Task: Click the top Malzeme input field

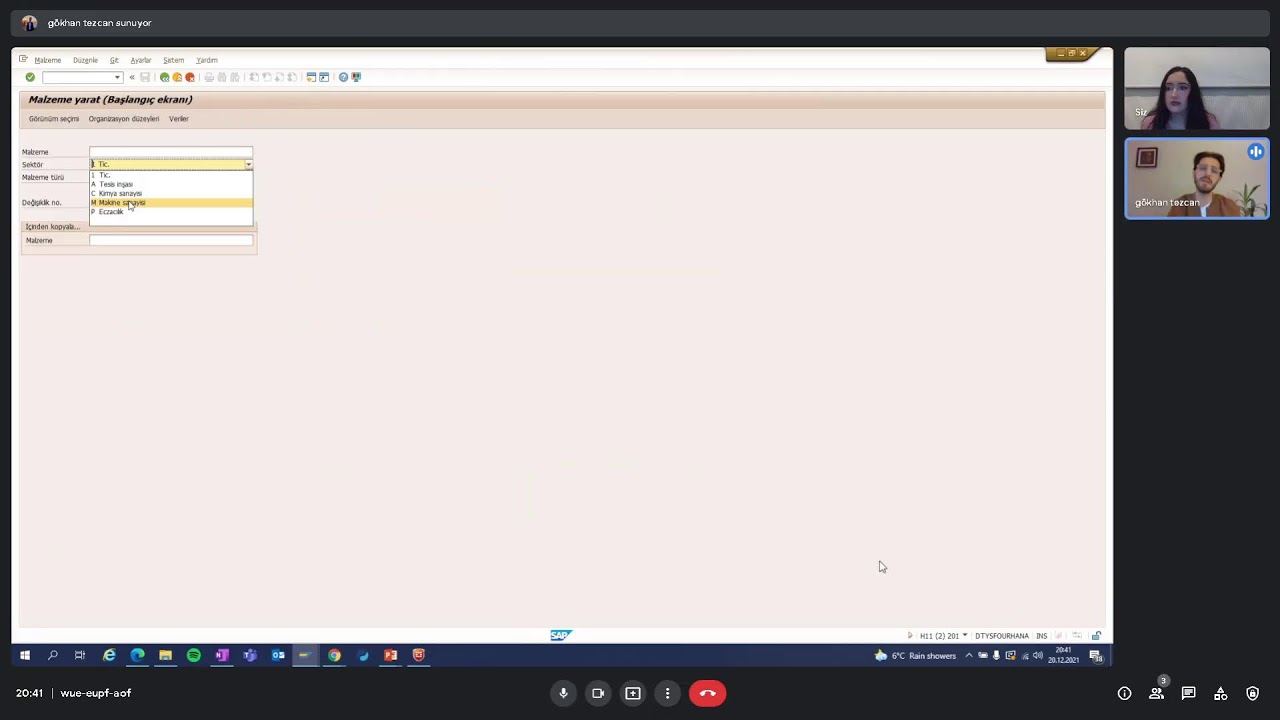Action: [x=171, y=152]
